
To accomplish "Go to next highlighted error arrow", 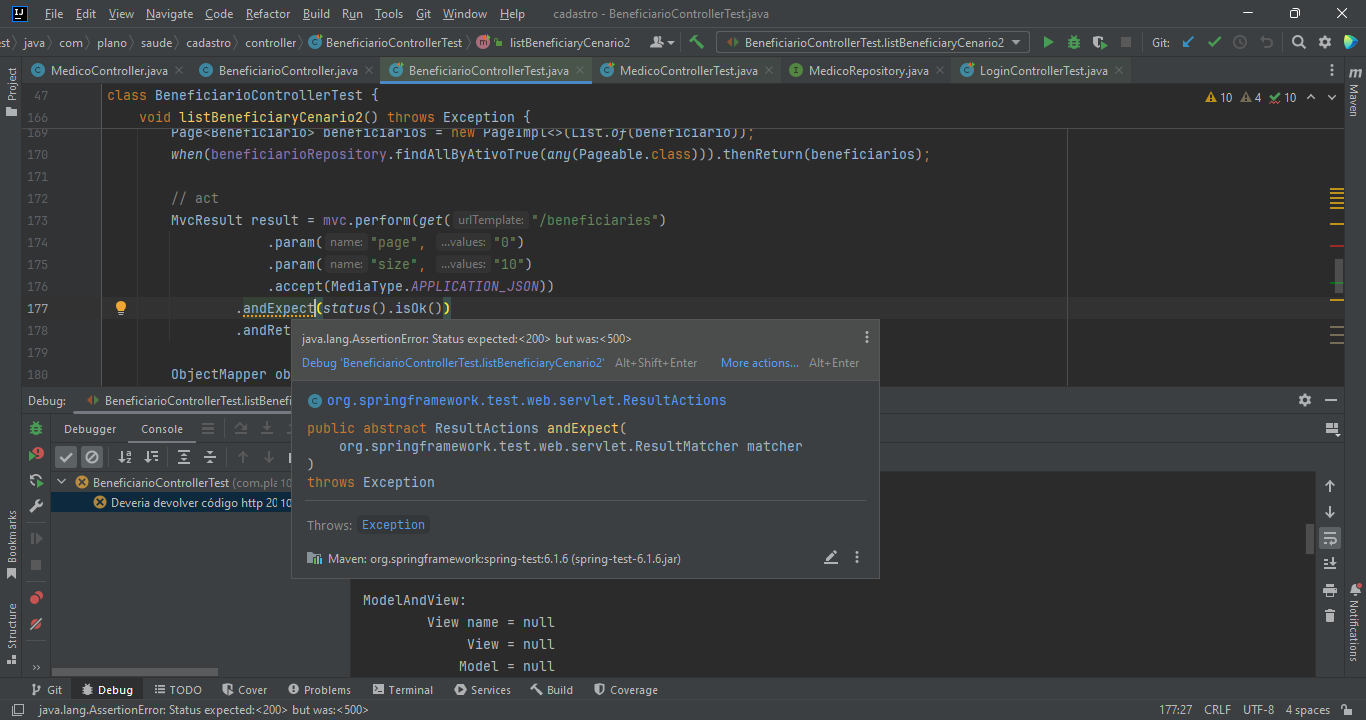I will (x=1332, y=98).
